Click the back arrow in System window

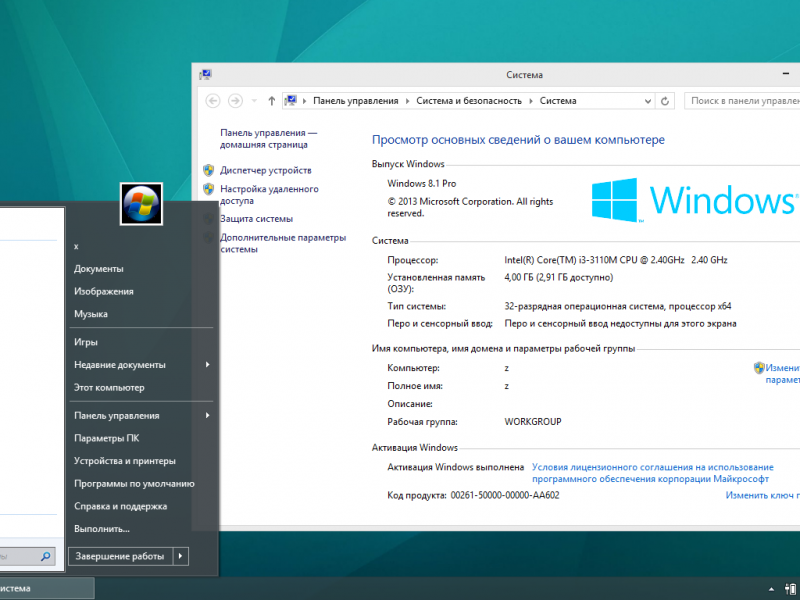(x=212, y=101)
